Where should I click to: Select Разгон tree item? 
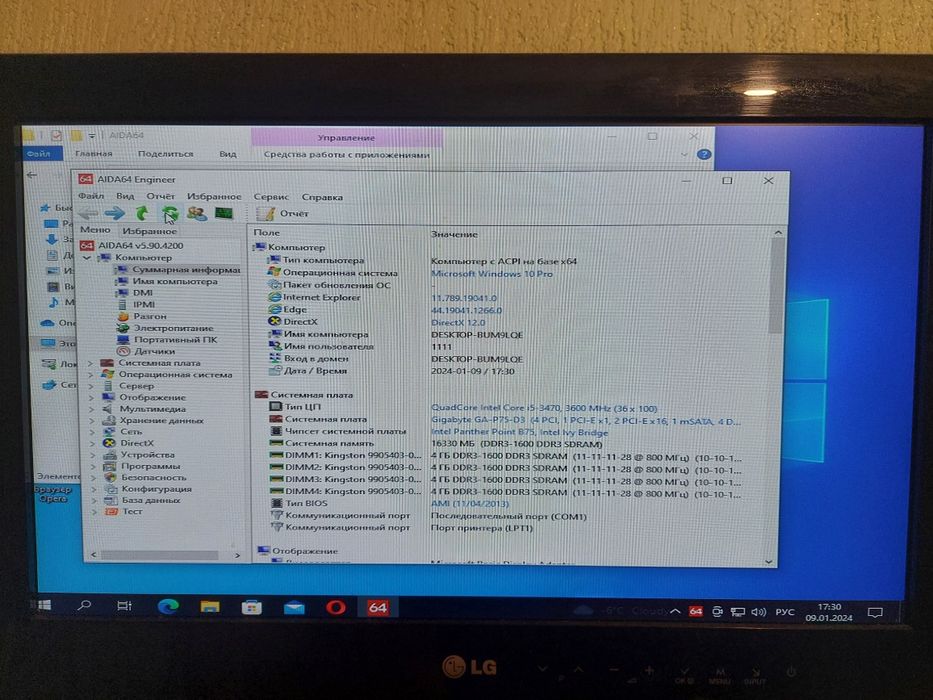(x=150, y=316)
